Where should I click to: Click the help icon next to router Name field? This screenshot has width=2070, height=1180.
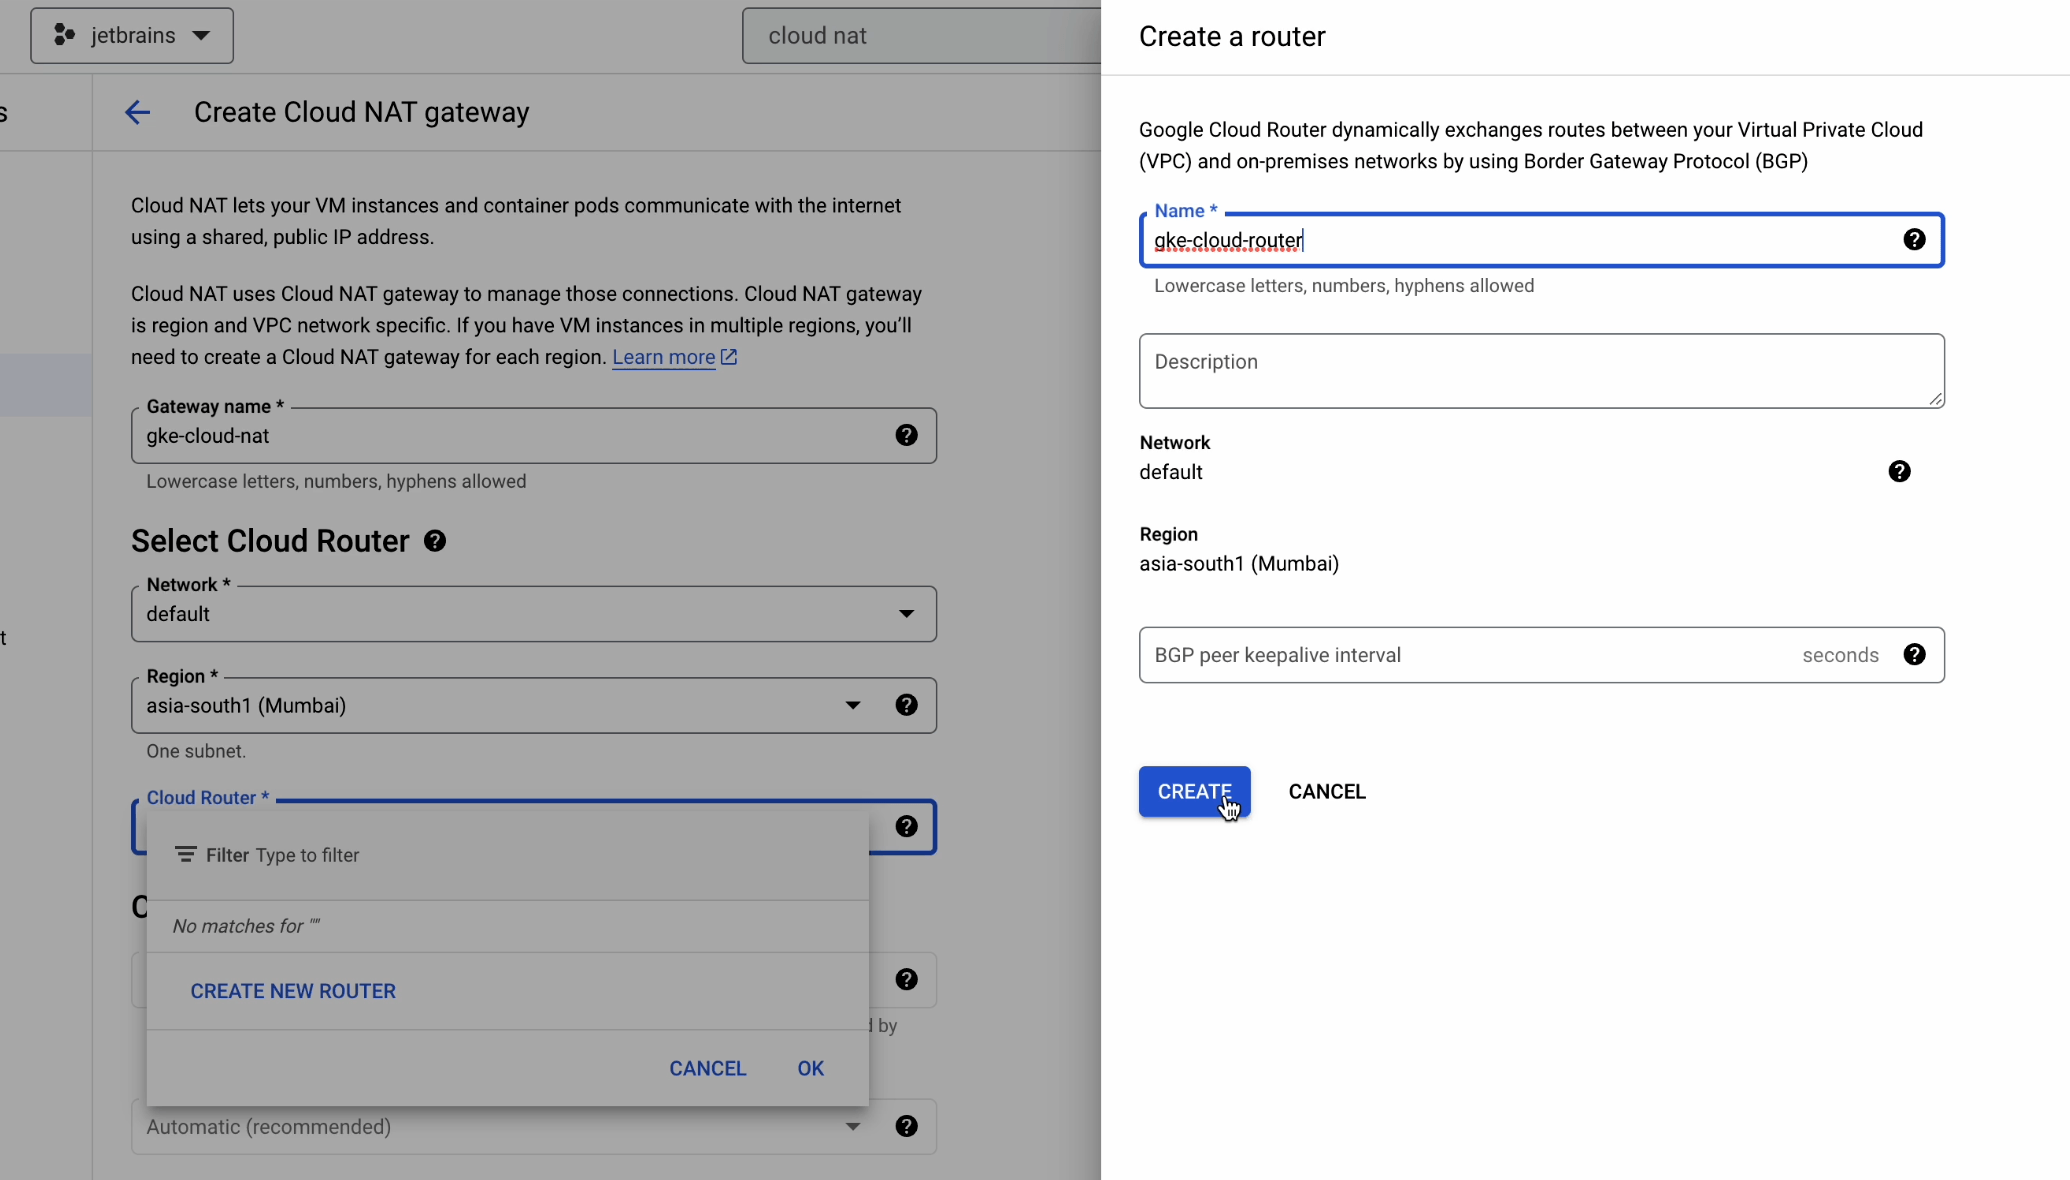tap(1914, 239)
